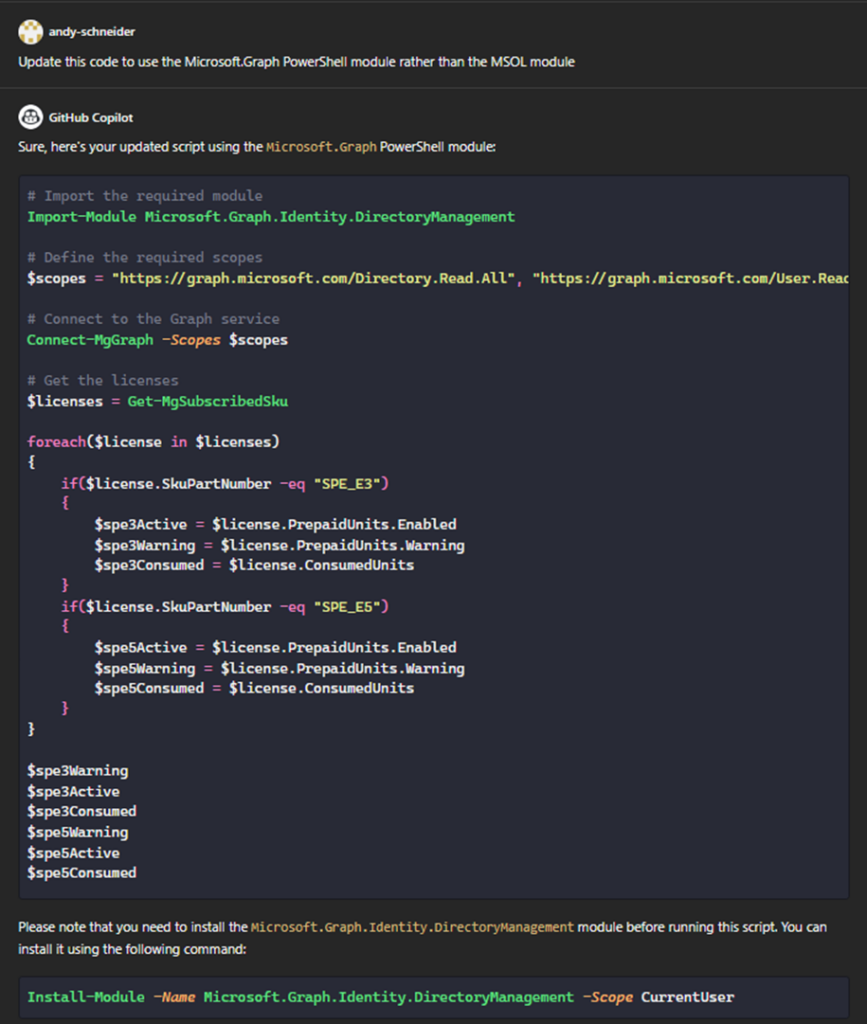Click the $spe3Consumed assignment line inside the loop
The image size is (867, 1024).
click(254, 565)
